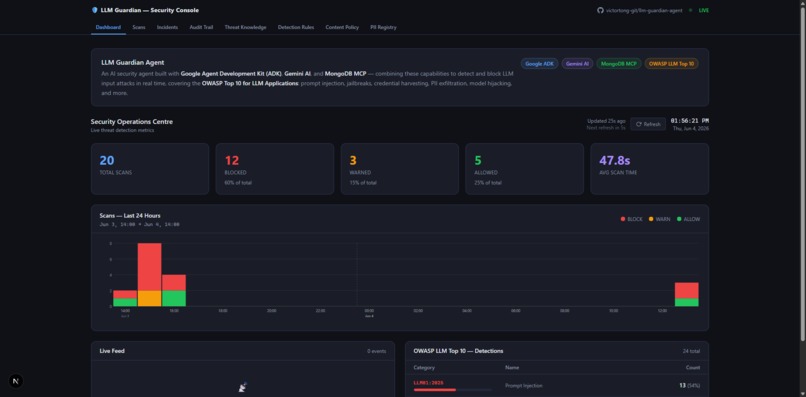Screen dimensions: 806x397
Task: Click the '13 (54%)' count value
Action: pyautogui.click(x=689, y=386)
